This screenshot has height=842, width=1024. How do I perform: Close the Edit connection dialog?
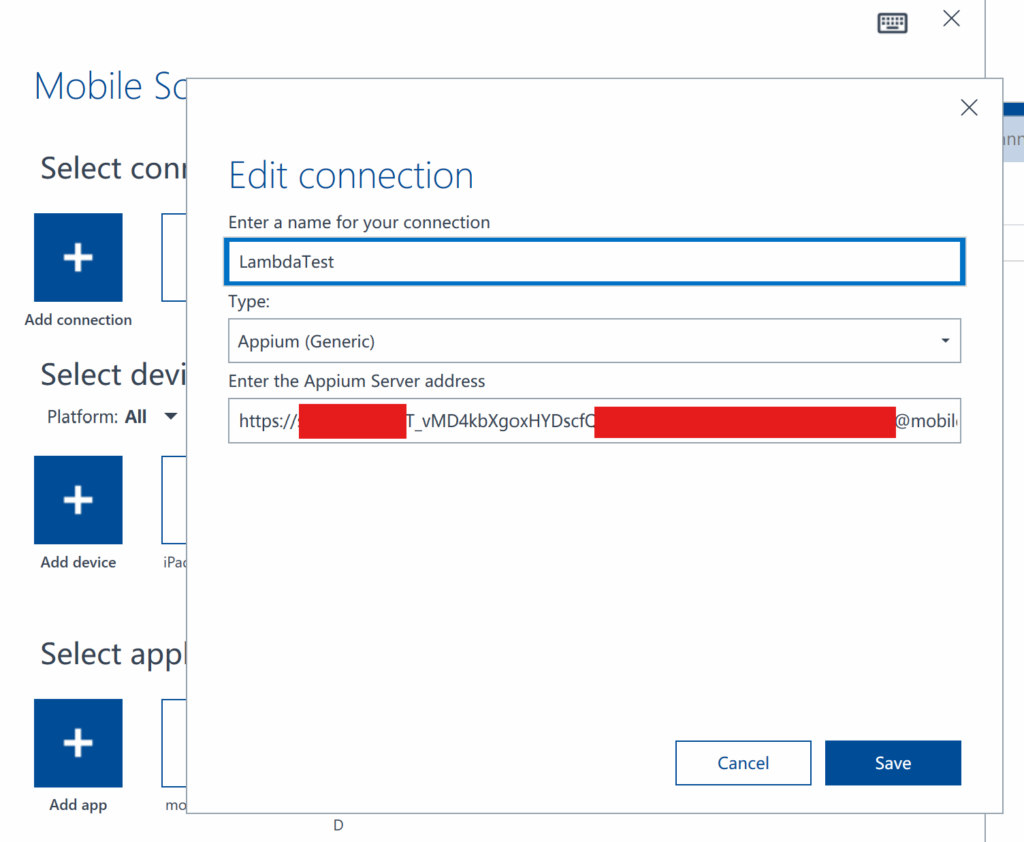click(x=969, y=107)
